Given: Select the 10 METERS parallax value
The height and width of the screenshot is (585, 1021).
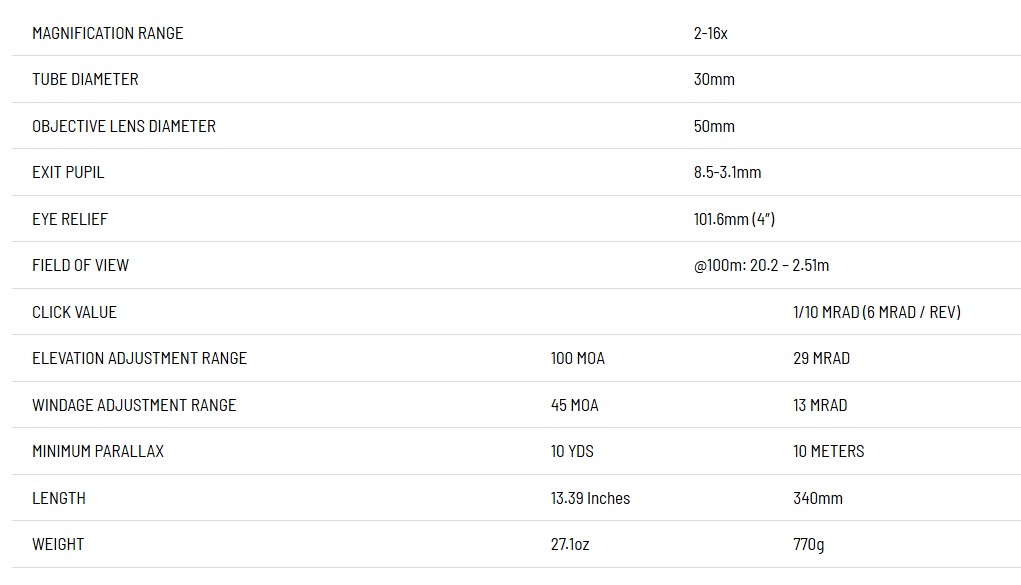Looking at the screenshot, I should (x=828, y=451).
